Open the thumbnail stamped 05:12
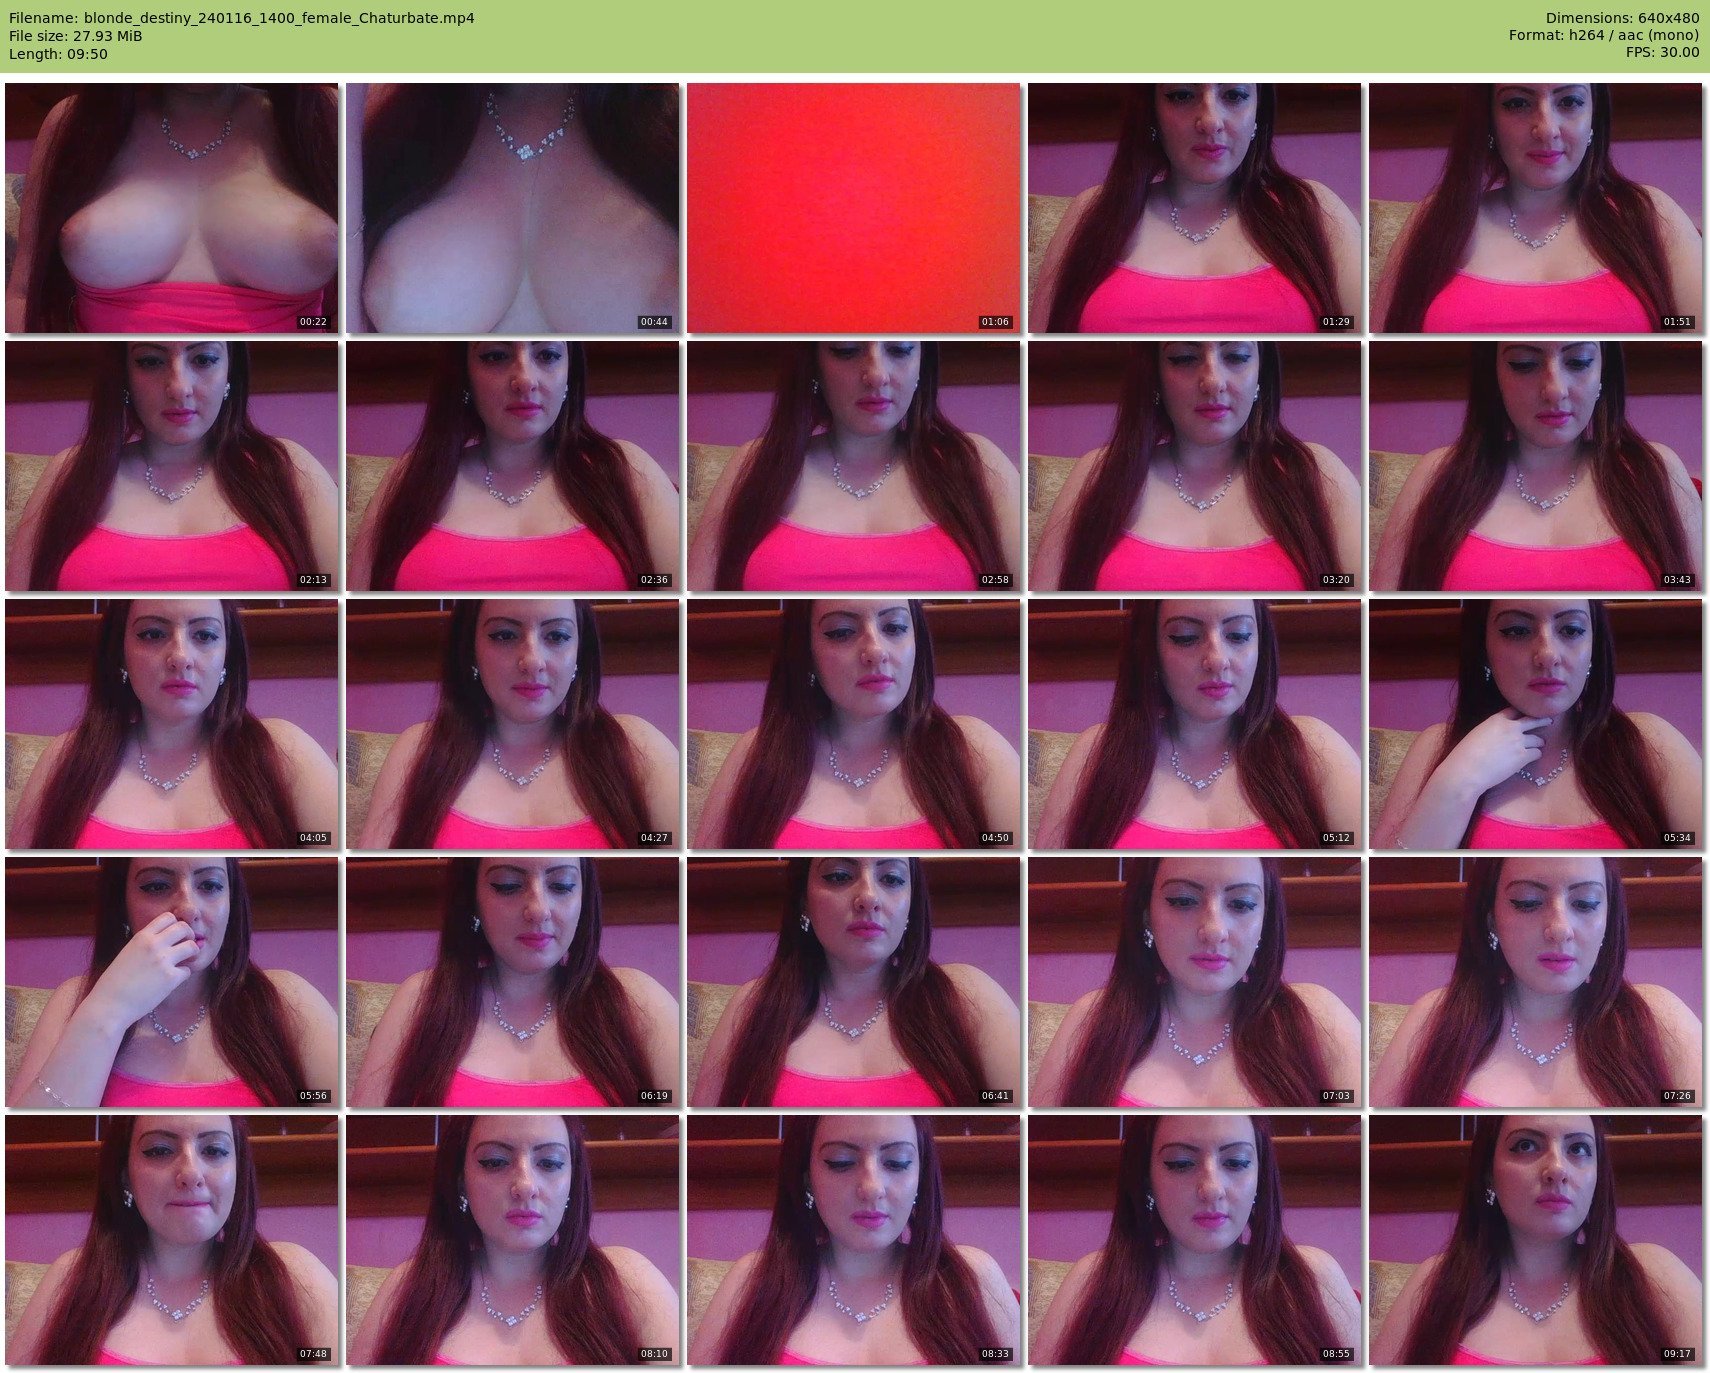 (1194, 724)
